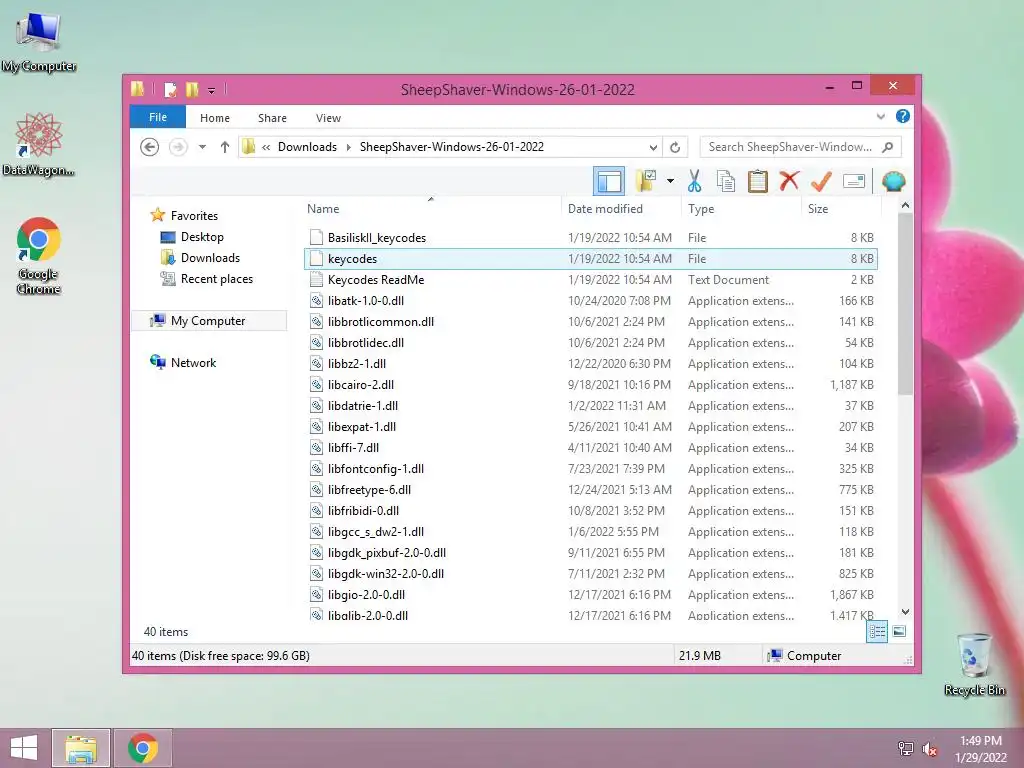The image size is (1024, 768).
Task: Click the orange checkmark Properties icon
Action: (821, 181)
